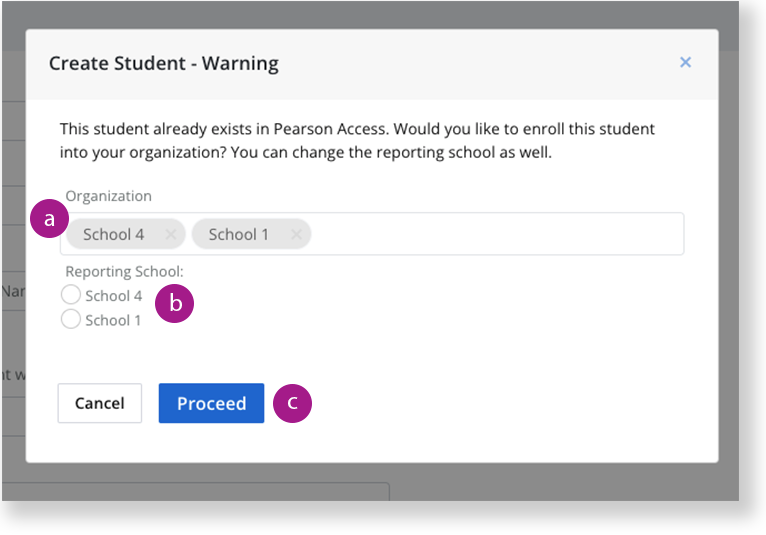
Task: Click the 'student already exists' message text
Action: pos(357,141)
